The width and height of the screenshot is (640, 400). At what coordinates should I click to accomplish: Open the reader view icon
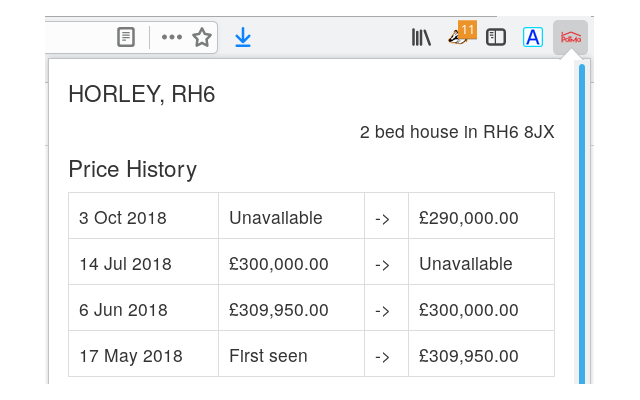point(126,37)
